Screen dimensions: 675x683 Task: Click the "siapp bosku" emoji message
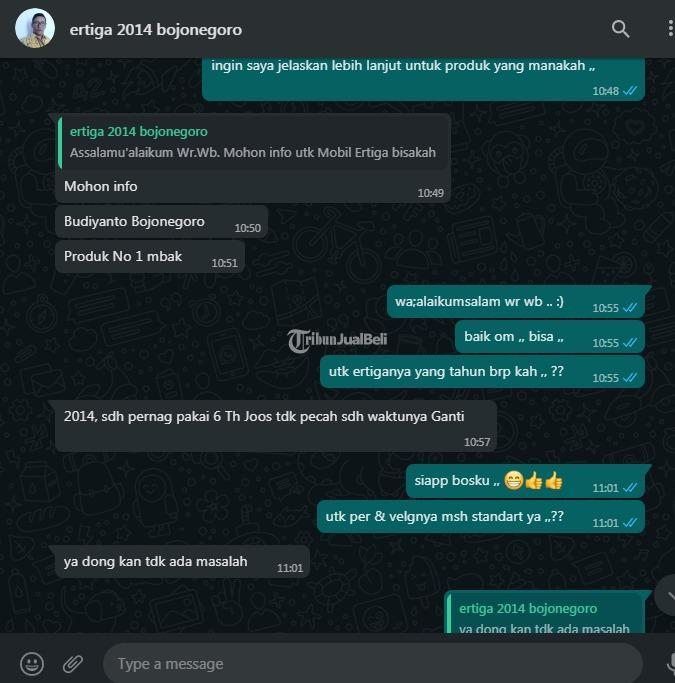coord(525,481)
